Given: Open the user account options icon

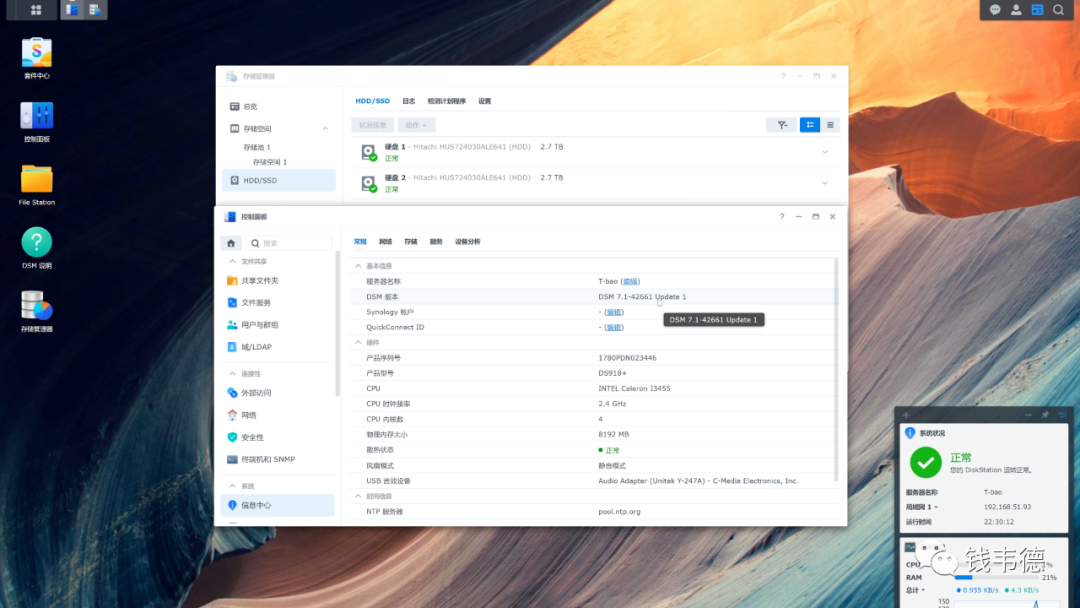Looking at the screenshot, I should point(1016,10).
